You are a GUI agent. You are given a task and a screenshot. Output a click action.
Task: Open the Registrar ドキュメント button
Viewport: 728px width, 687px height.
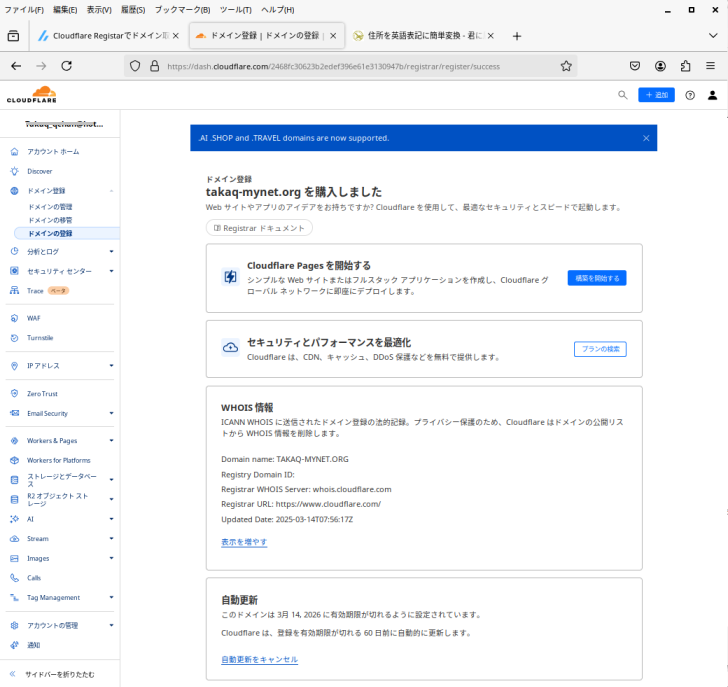(x=259, y=228)
